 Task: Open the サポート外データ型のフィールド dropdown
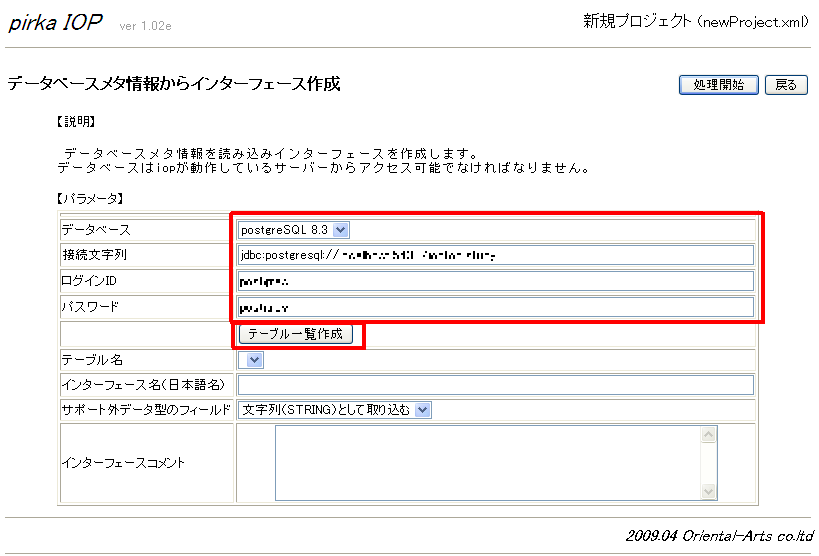coord(334,410)
